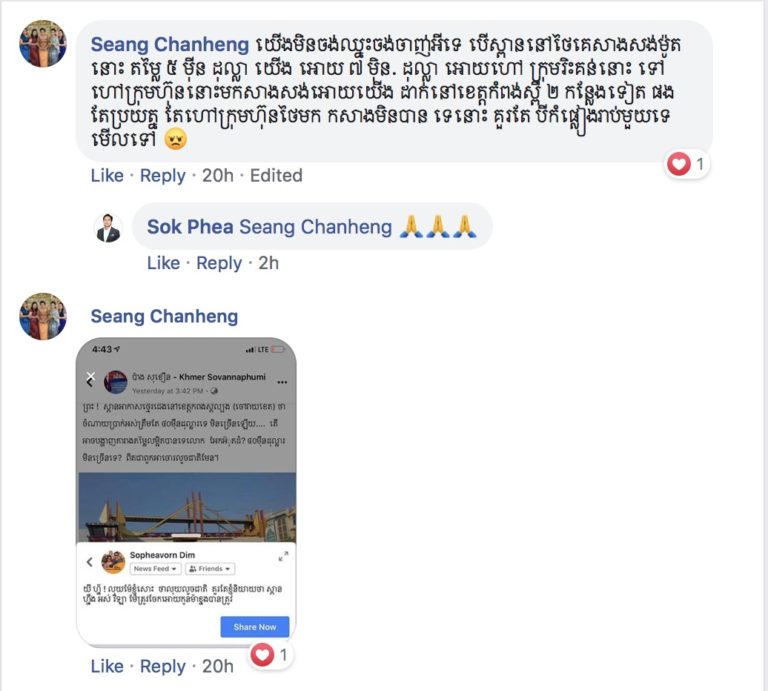Viewport: 768px width, 691px height.
Task: Click the back chevron beside Sopheavorn Dim
Action: 90,562
